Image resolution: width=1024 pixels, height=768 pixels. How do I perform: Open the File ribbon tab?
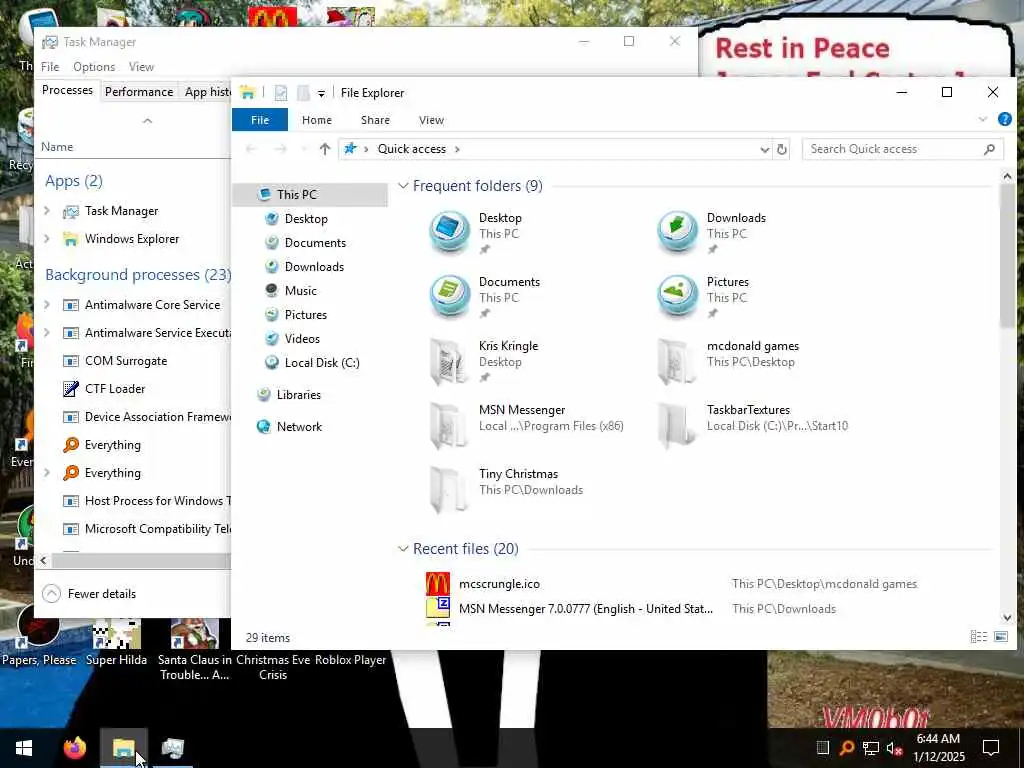click(260, 120)
